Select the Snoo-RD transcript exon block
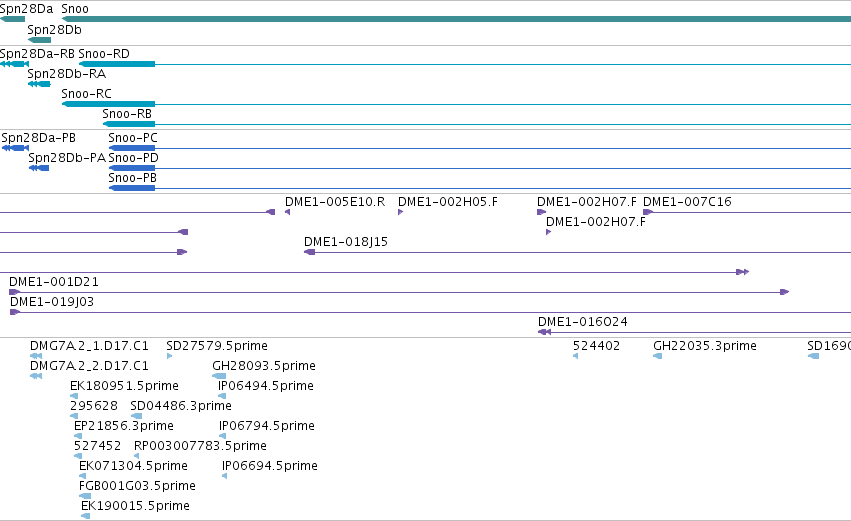This screenshot has height=521, width=851. pos(117,64)
